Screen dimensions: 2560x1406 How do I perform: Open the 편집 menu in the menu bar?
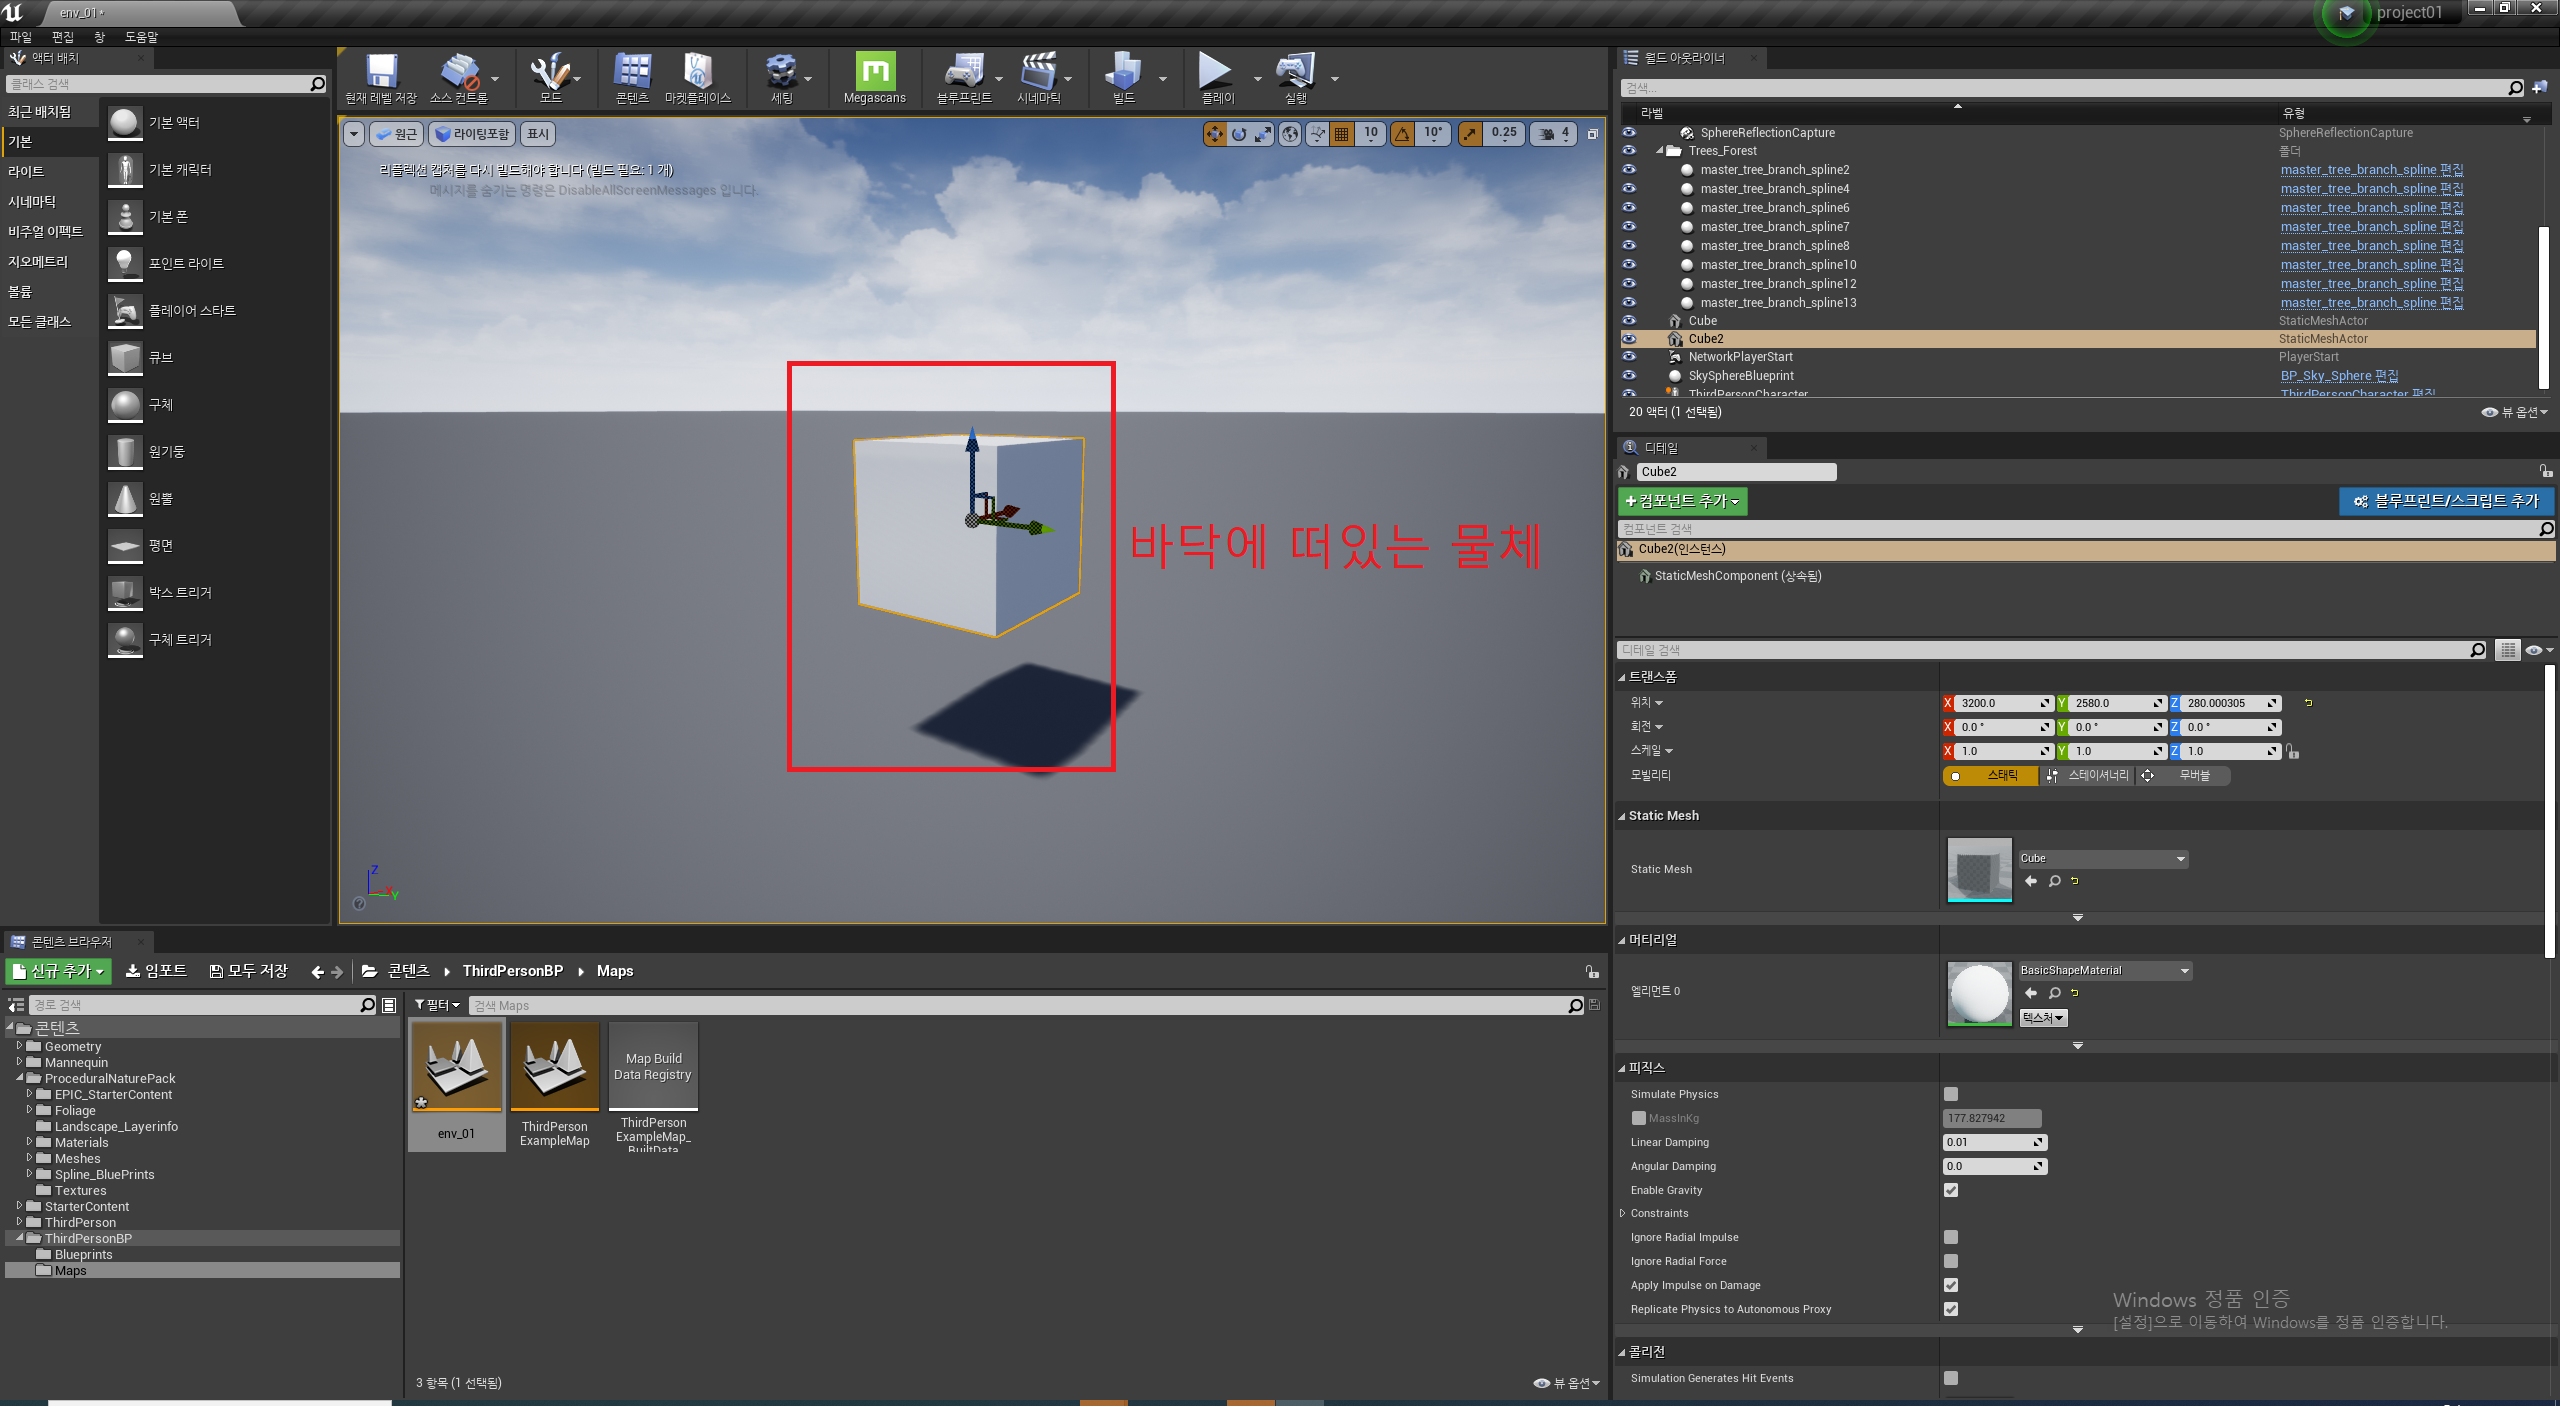tap(62, 37)
